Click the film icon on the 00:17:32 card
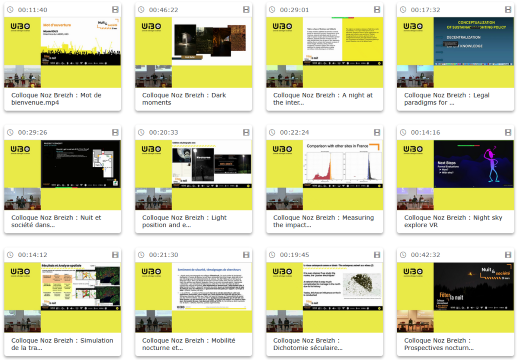519x360 pixels. pyautogui.click(x=508, y=10)
